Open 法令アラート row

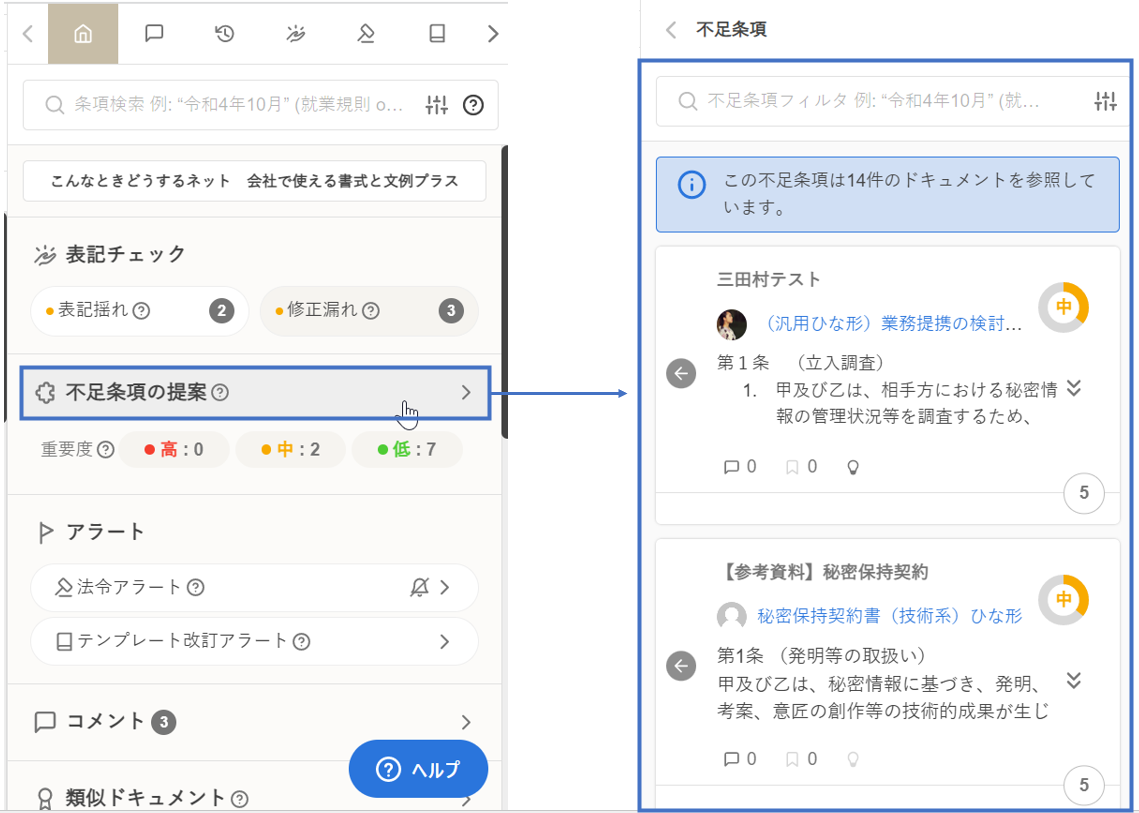(254, 587)
